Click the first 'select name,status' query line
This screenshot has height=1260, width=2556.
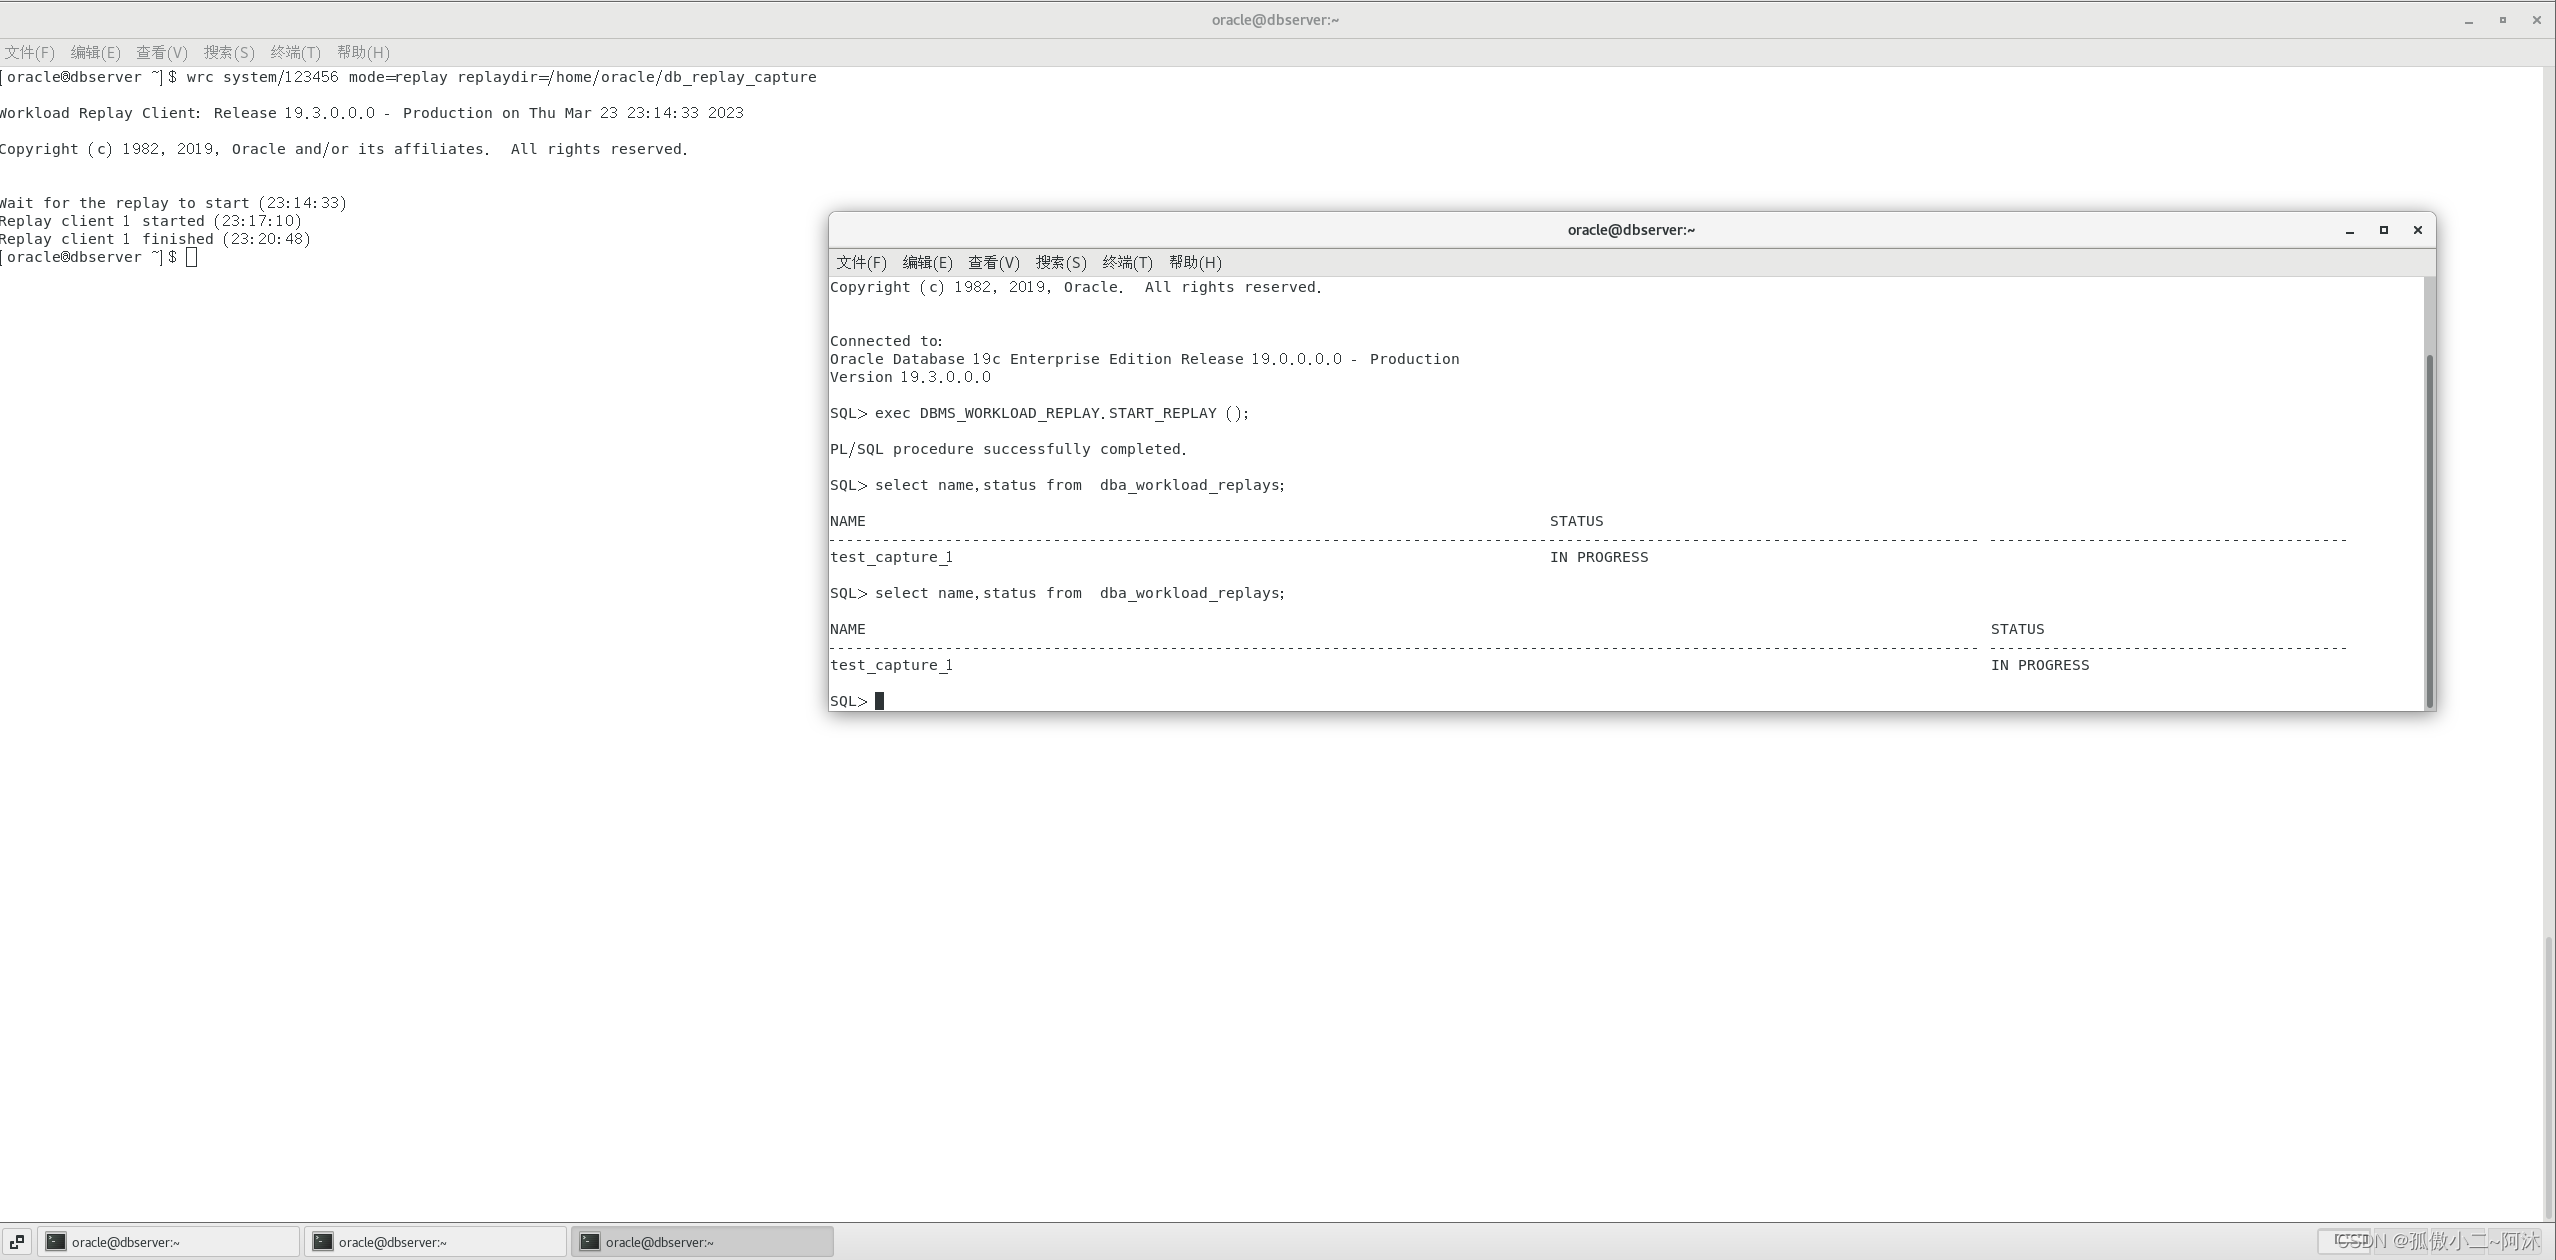tap(1058, 485)
